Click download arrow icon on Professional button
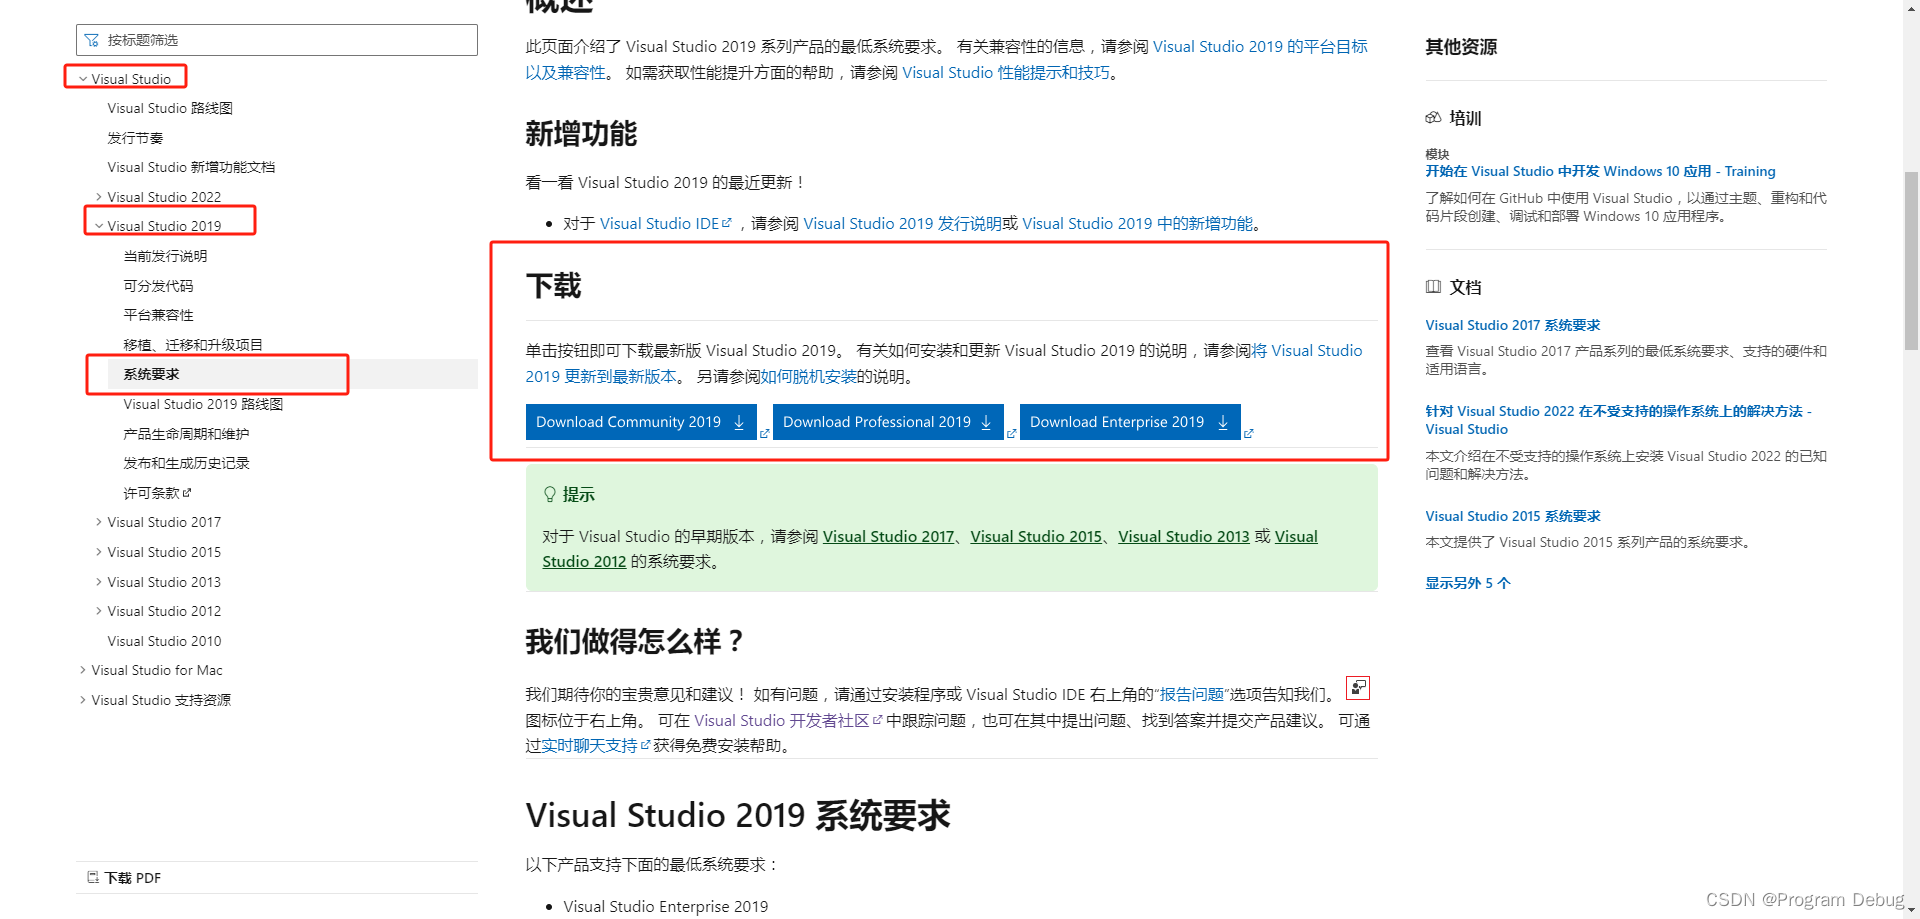This screenshot has width=1920, height=919. coord(986,422)
